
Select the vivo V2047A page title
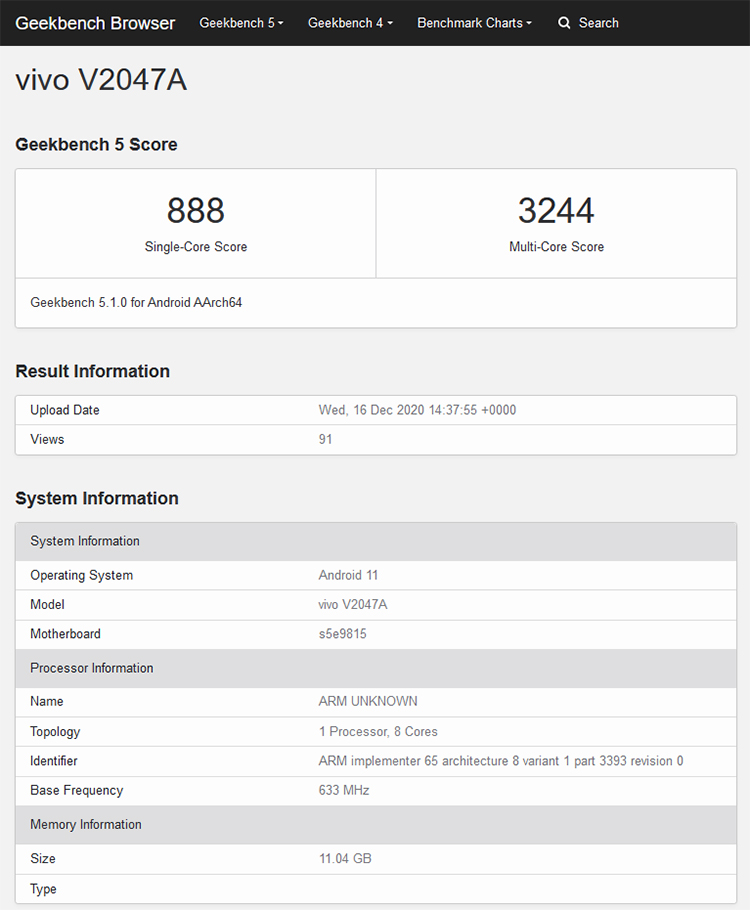pos(101,80)
